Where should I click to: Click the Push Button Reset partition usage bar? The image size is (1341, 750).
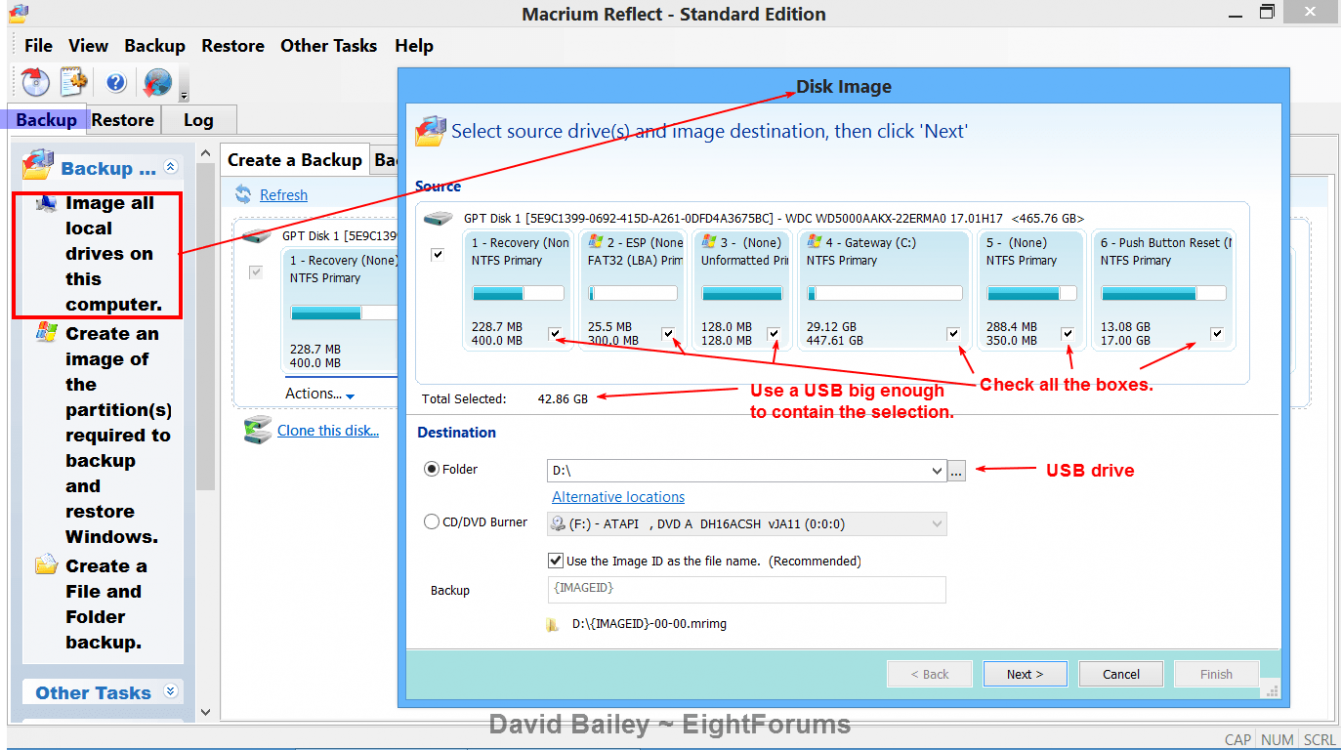tap(1164, 294)
